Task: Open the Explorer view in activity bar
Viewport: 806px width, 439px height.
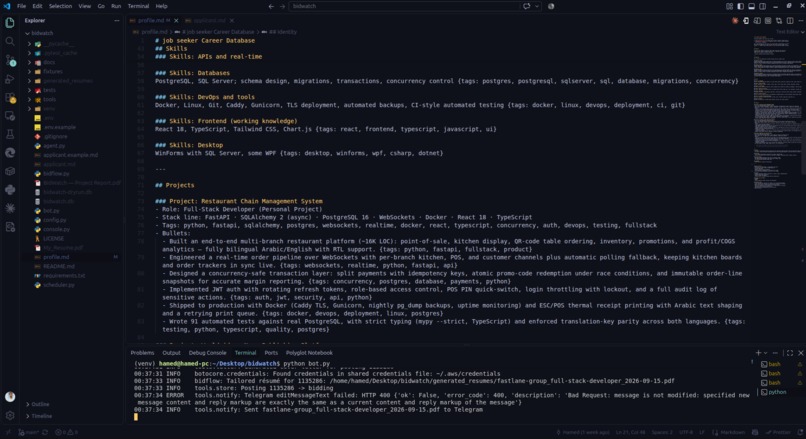Action: coord(10,23)
